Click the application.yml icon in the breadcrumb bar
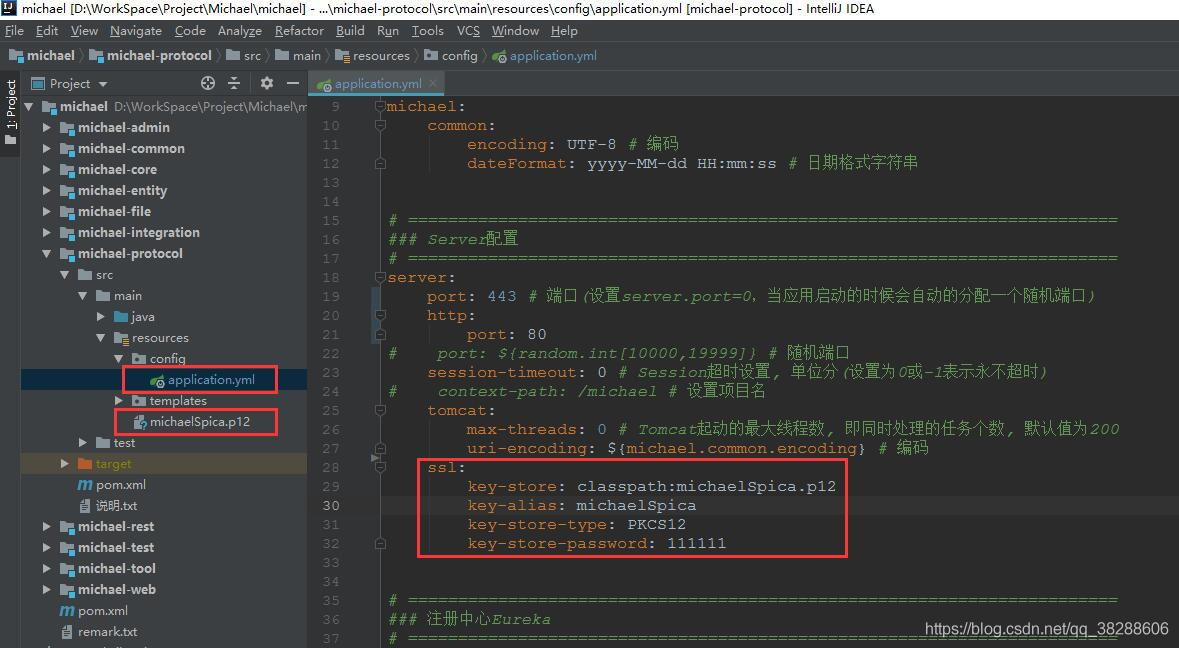The image size is (1179, 648). point(499,56)
